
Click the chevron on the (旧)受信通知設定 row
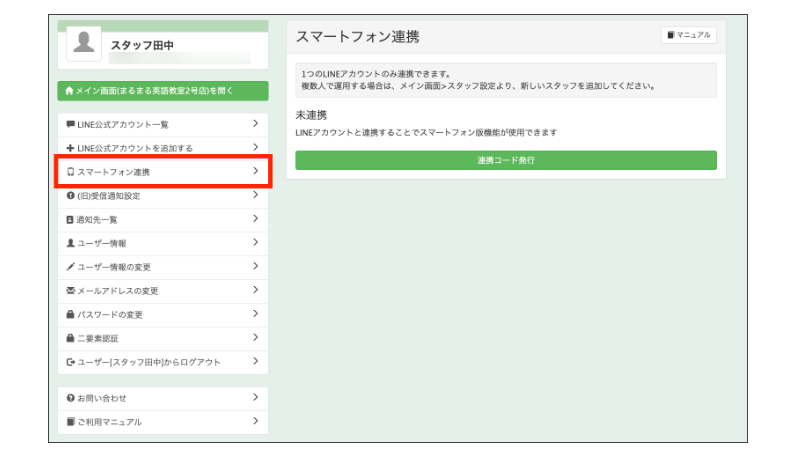(256, 195)
